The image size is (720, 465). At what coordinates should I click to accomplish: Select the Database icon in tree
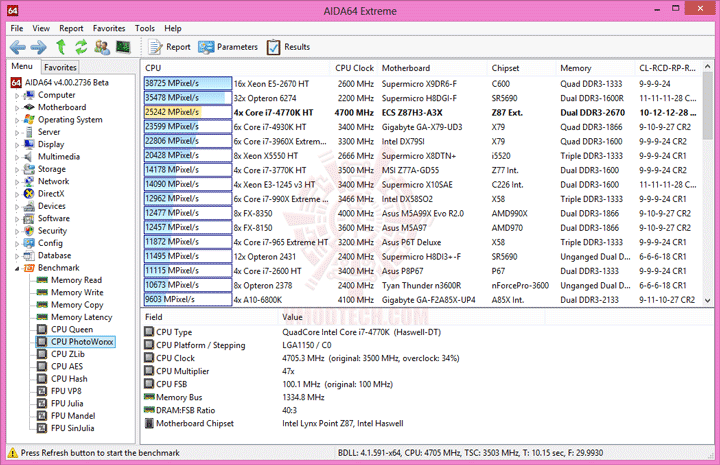(x=29, y=256)
